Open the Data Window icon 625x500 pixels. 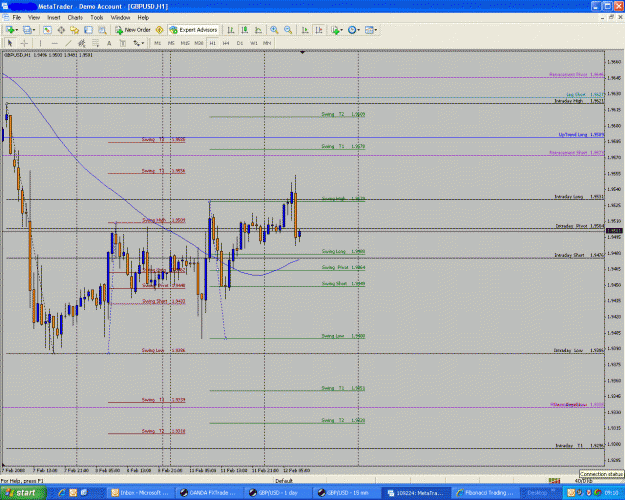tap(61, 30)
